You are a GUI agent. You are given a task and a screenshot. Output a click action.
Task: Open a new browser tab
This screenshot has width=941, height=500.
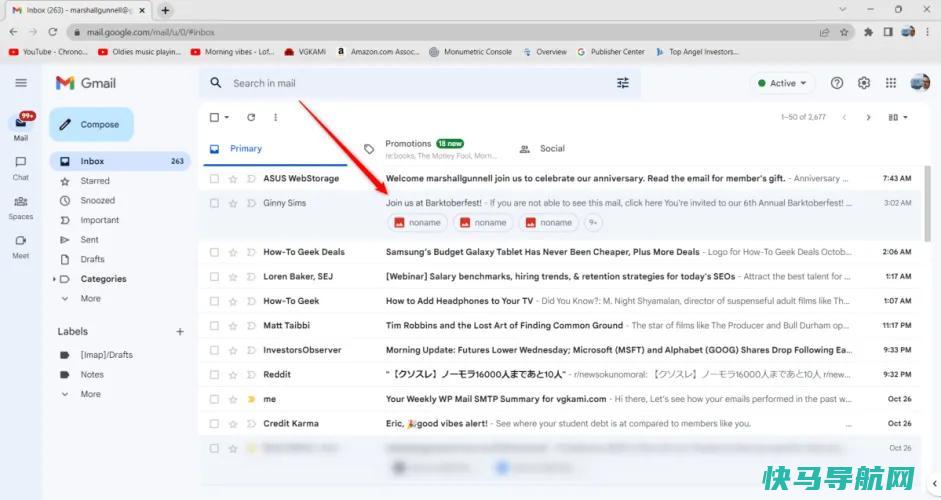[x=165, y=10]
